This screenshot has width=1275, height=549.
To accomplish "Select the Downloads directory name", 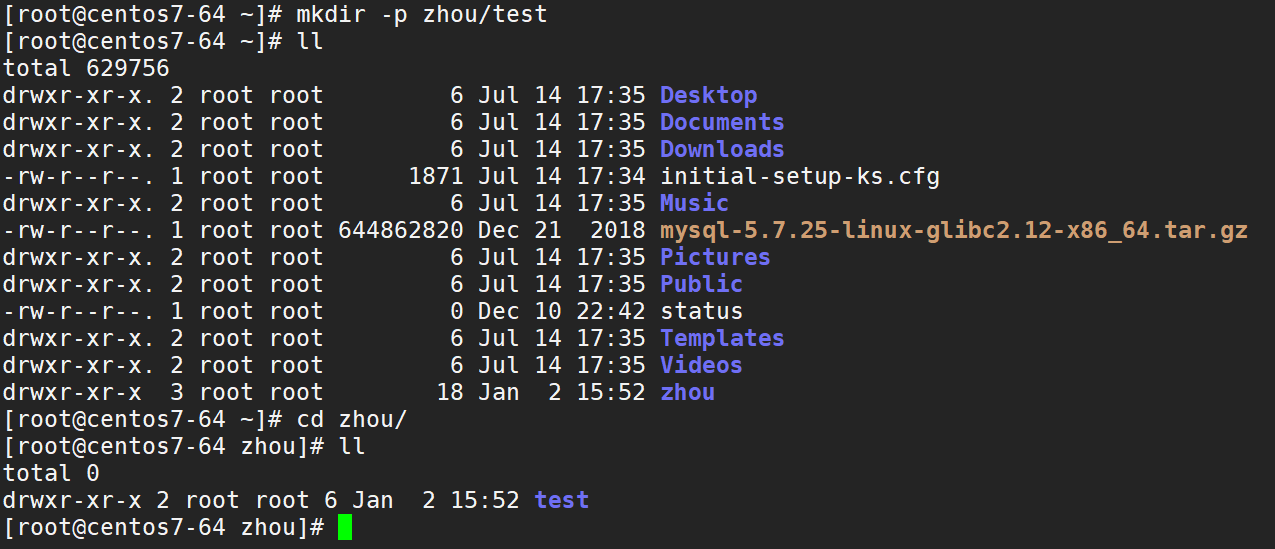I will click(721, 150).
